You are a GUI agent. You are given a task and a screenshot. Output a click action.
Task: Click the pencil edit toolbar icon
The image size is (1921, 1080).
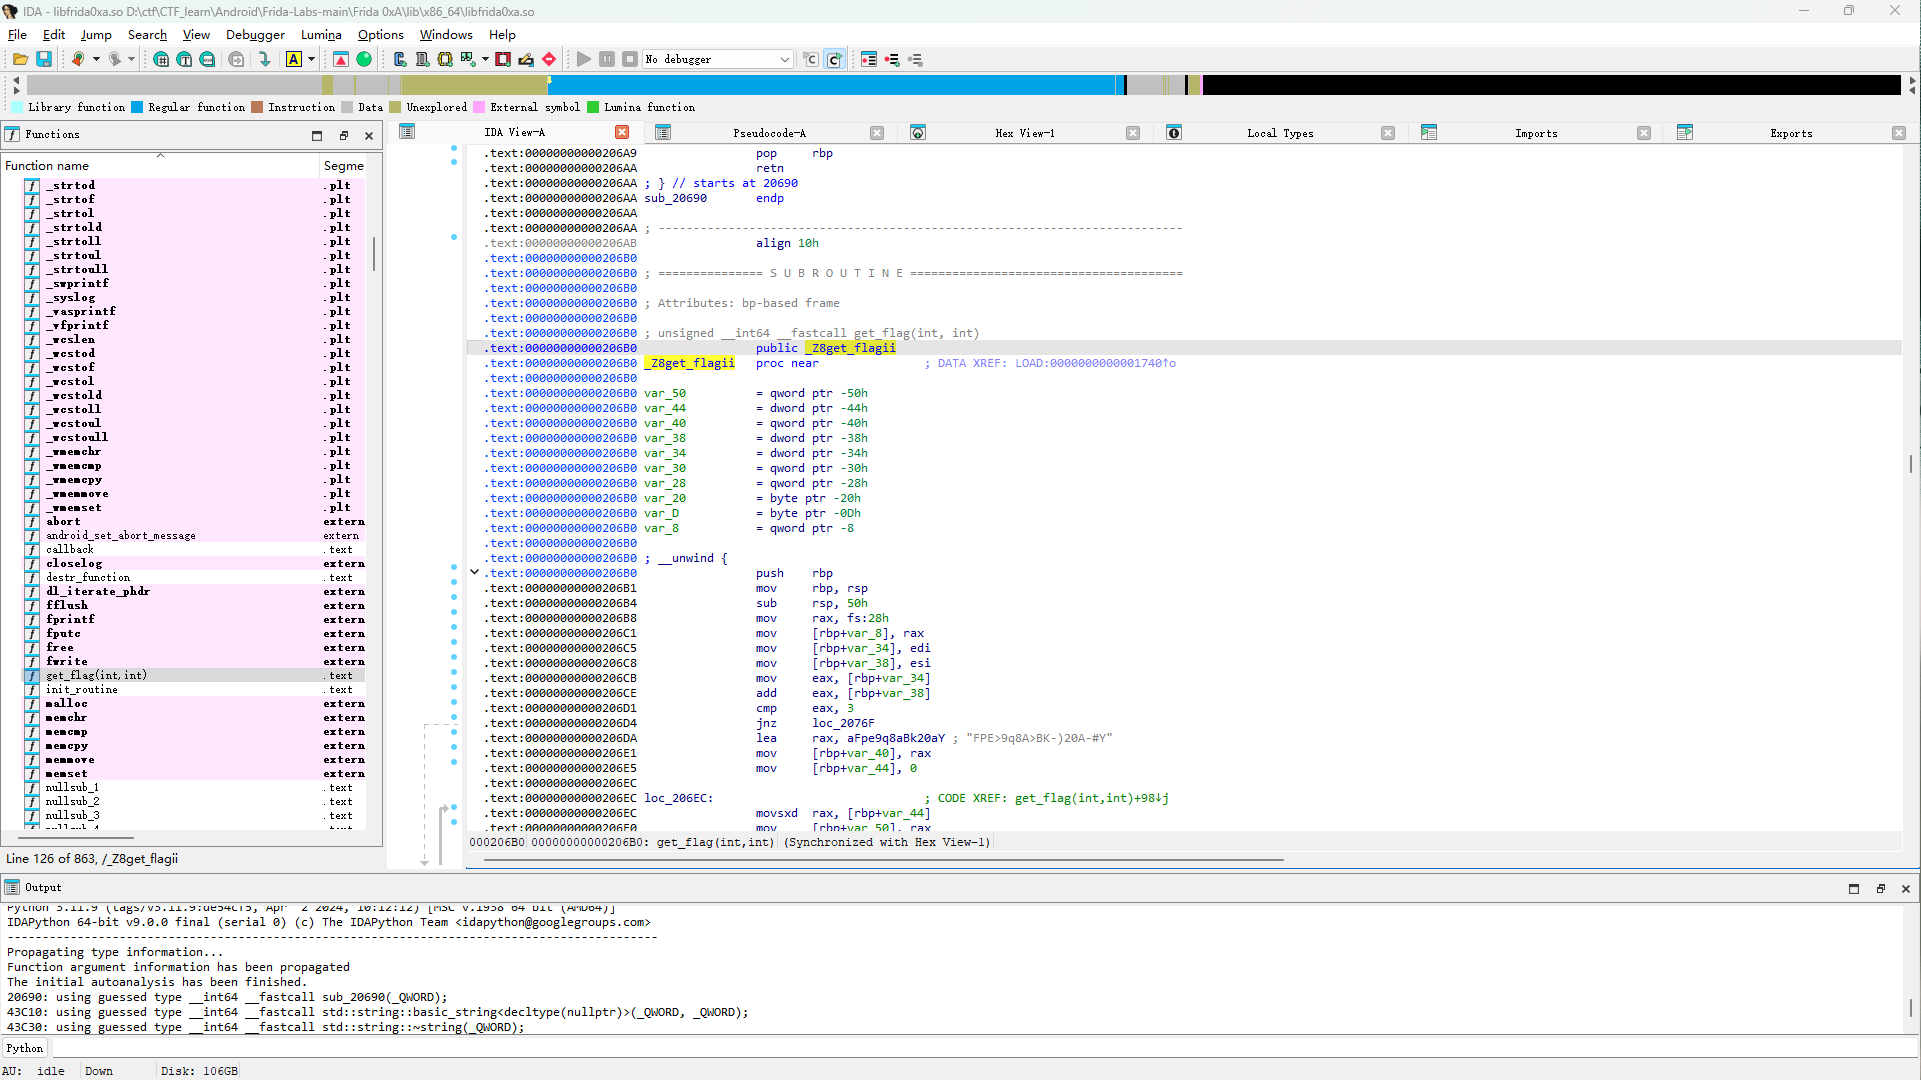pos(526,60)
